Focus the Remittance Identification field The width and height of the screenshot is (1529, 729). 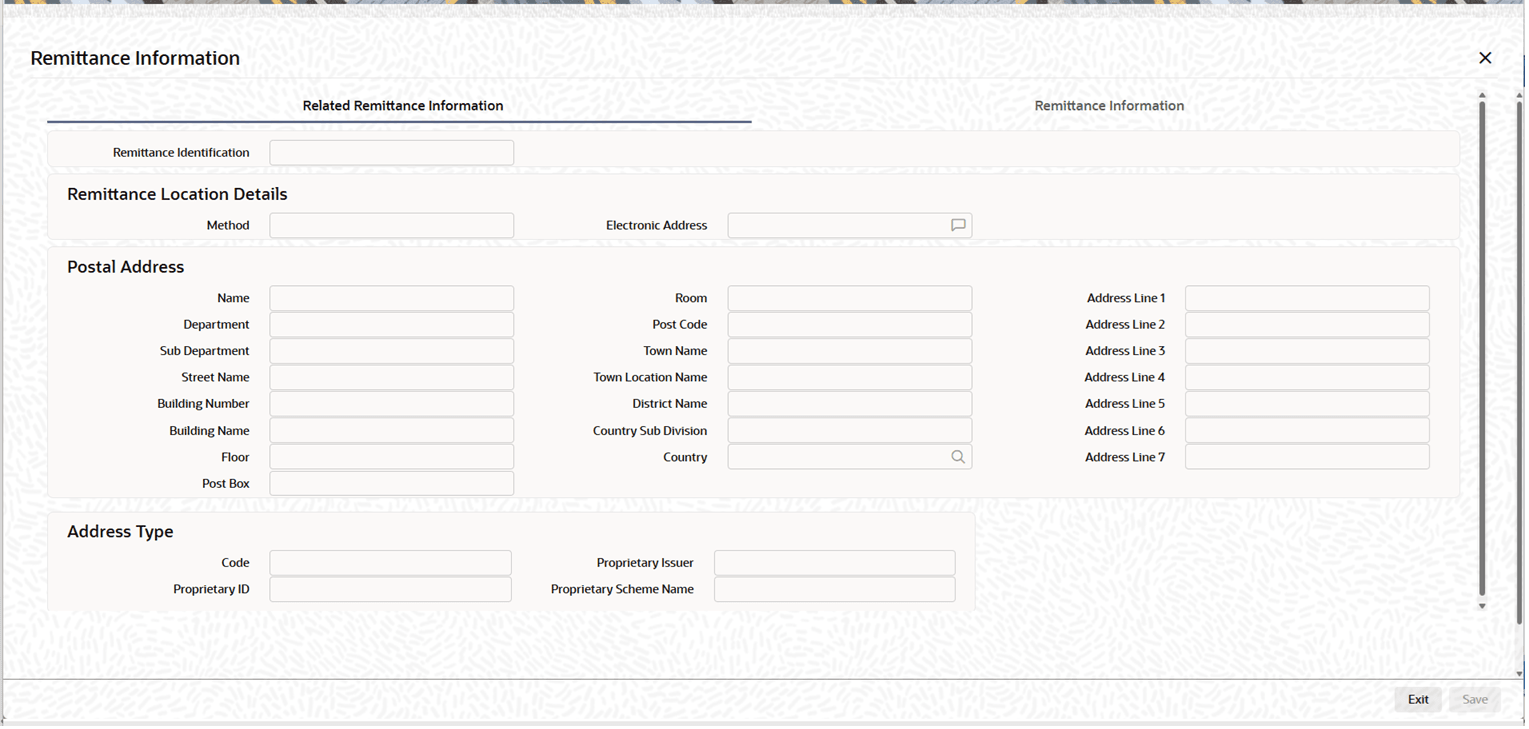392,152
